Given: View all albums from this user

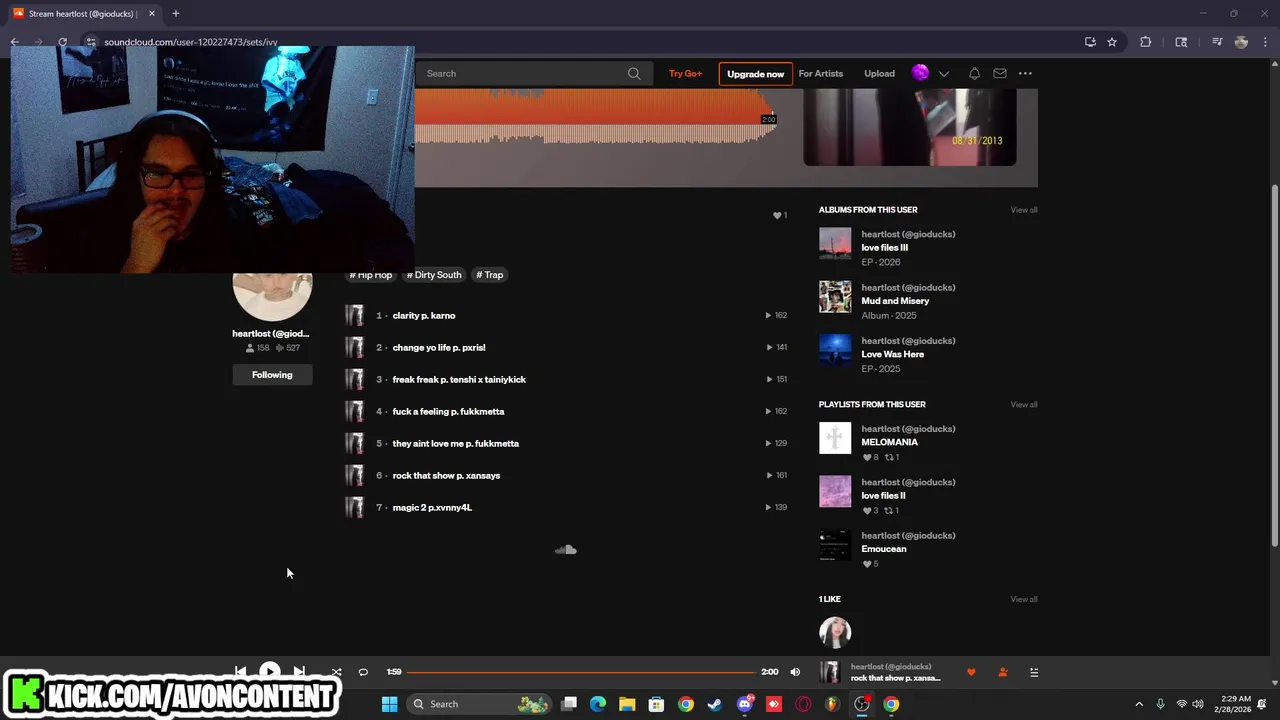Looking at the screenshot, I should 1023,210.
